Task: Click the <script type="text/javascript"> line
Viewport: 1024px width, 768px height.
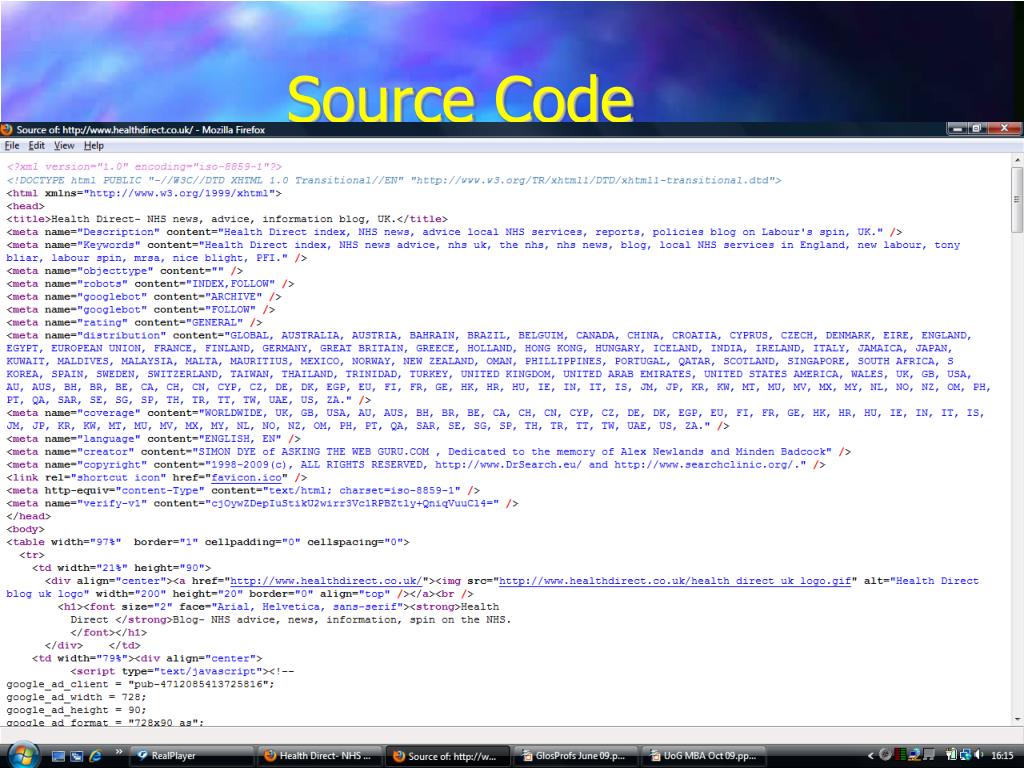Action: (x=182, y=671)
